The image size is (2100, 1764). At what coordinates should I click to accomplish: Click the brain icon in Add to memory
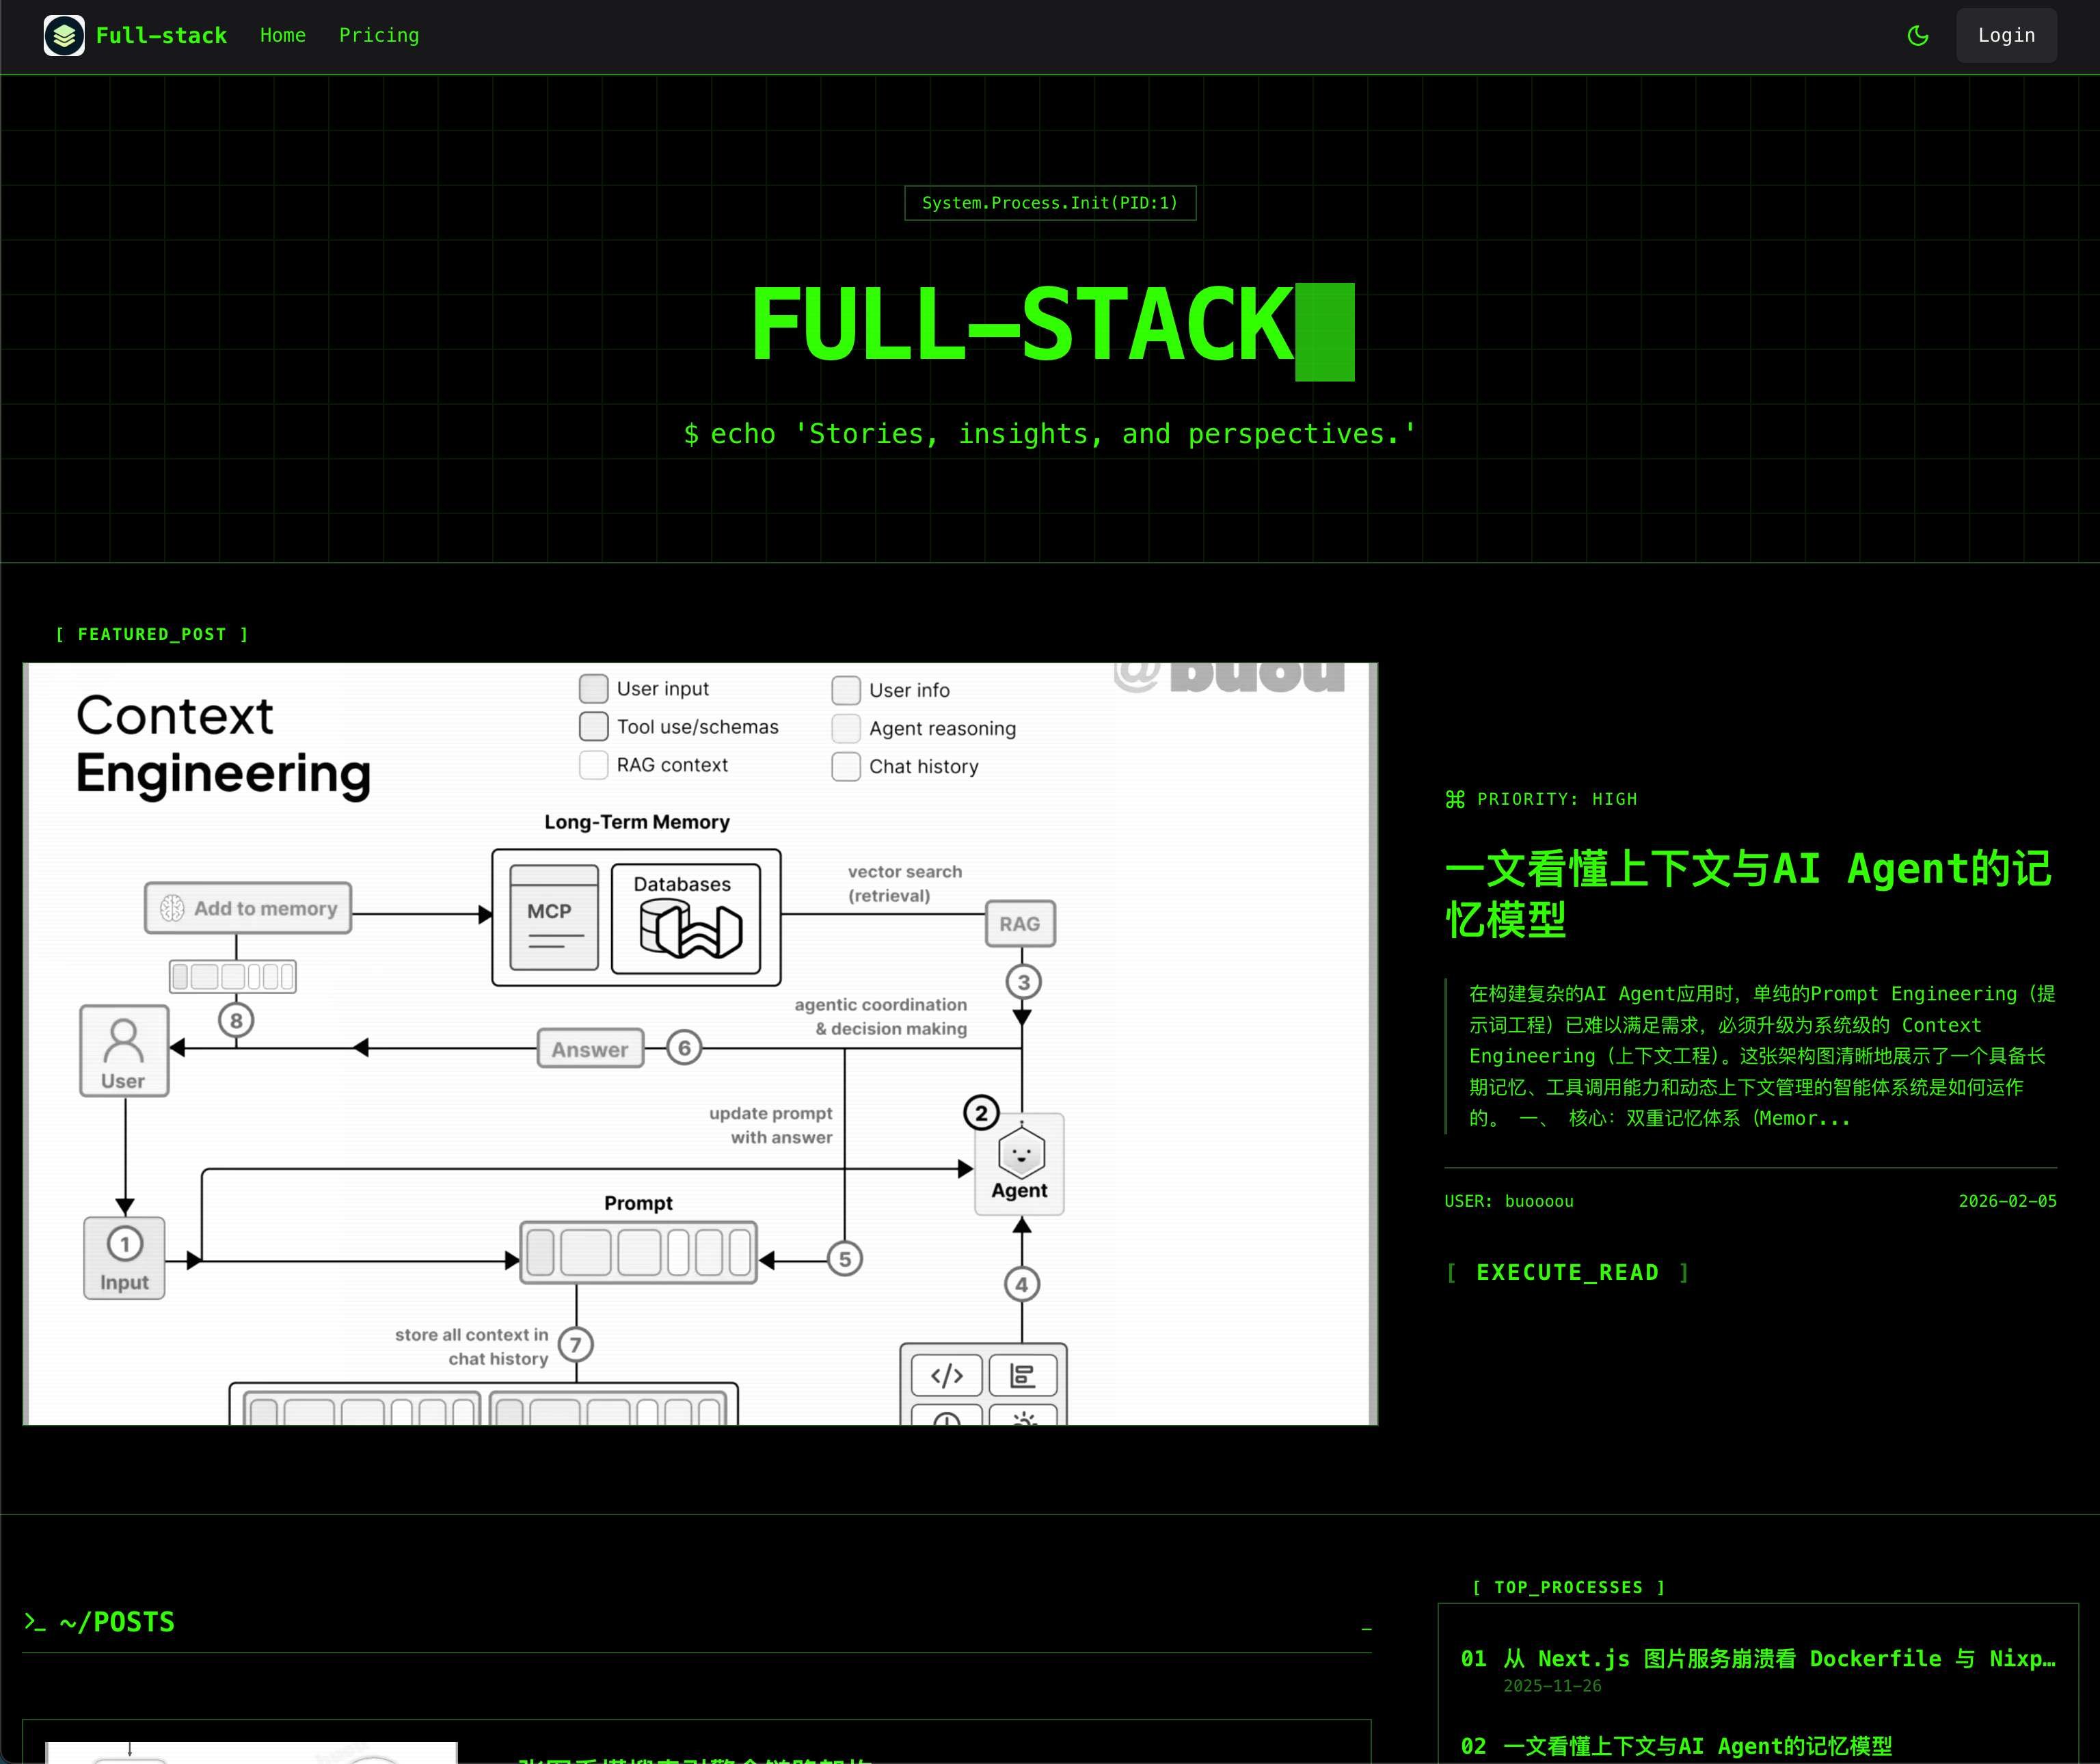pyautogui.click(x=172, y=908)
